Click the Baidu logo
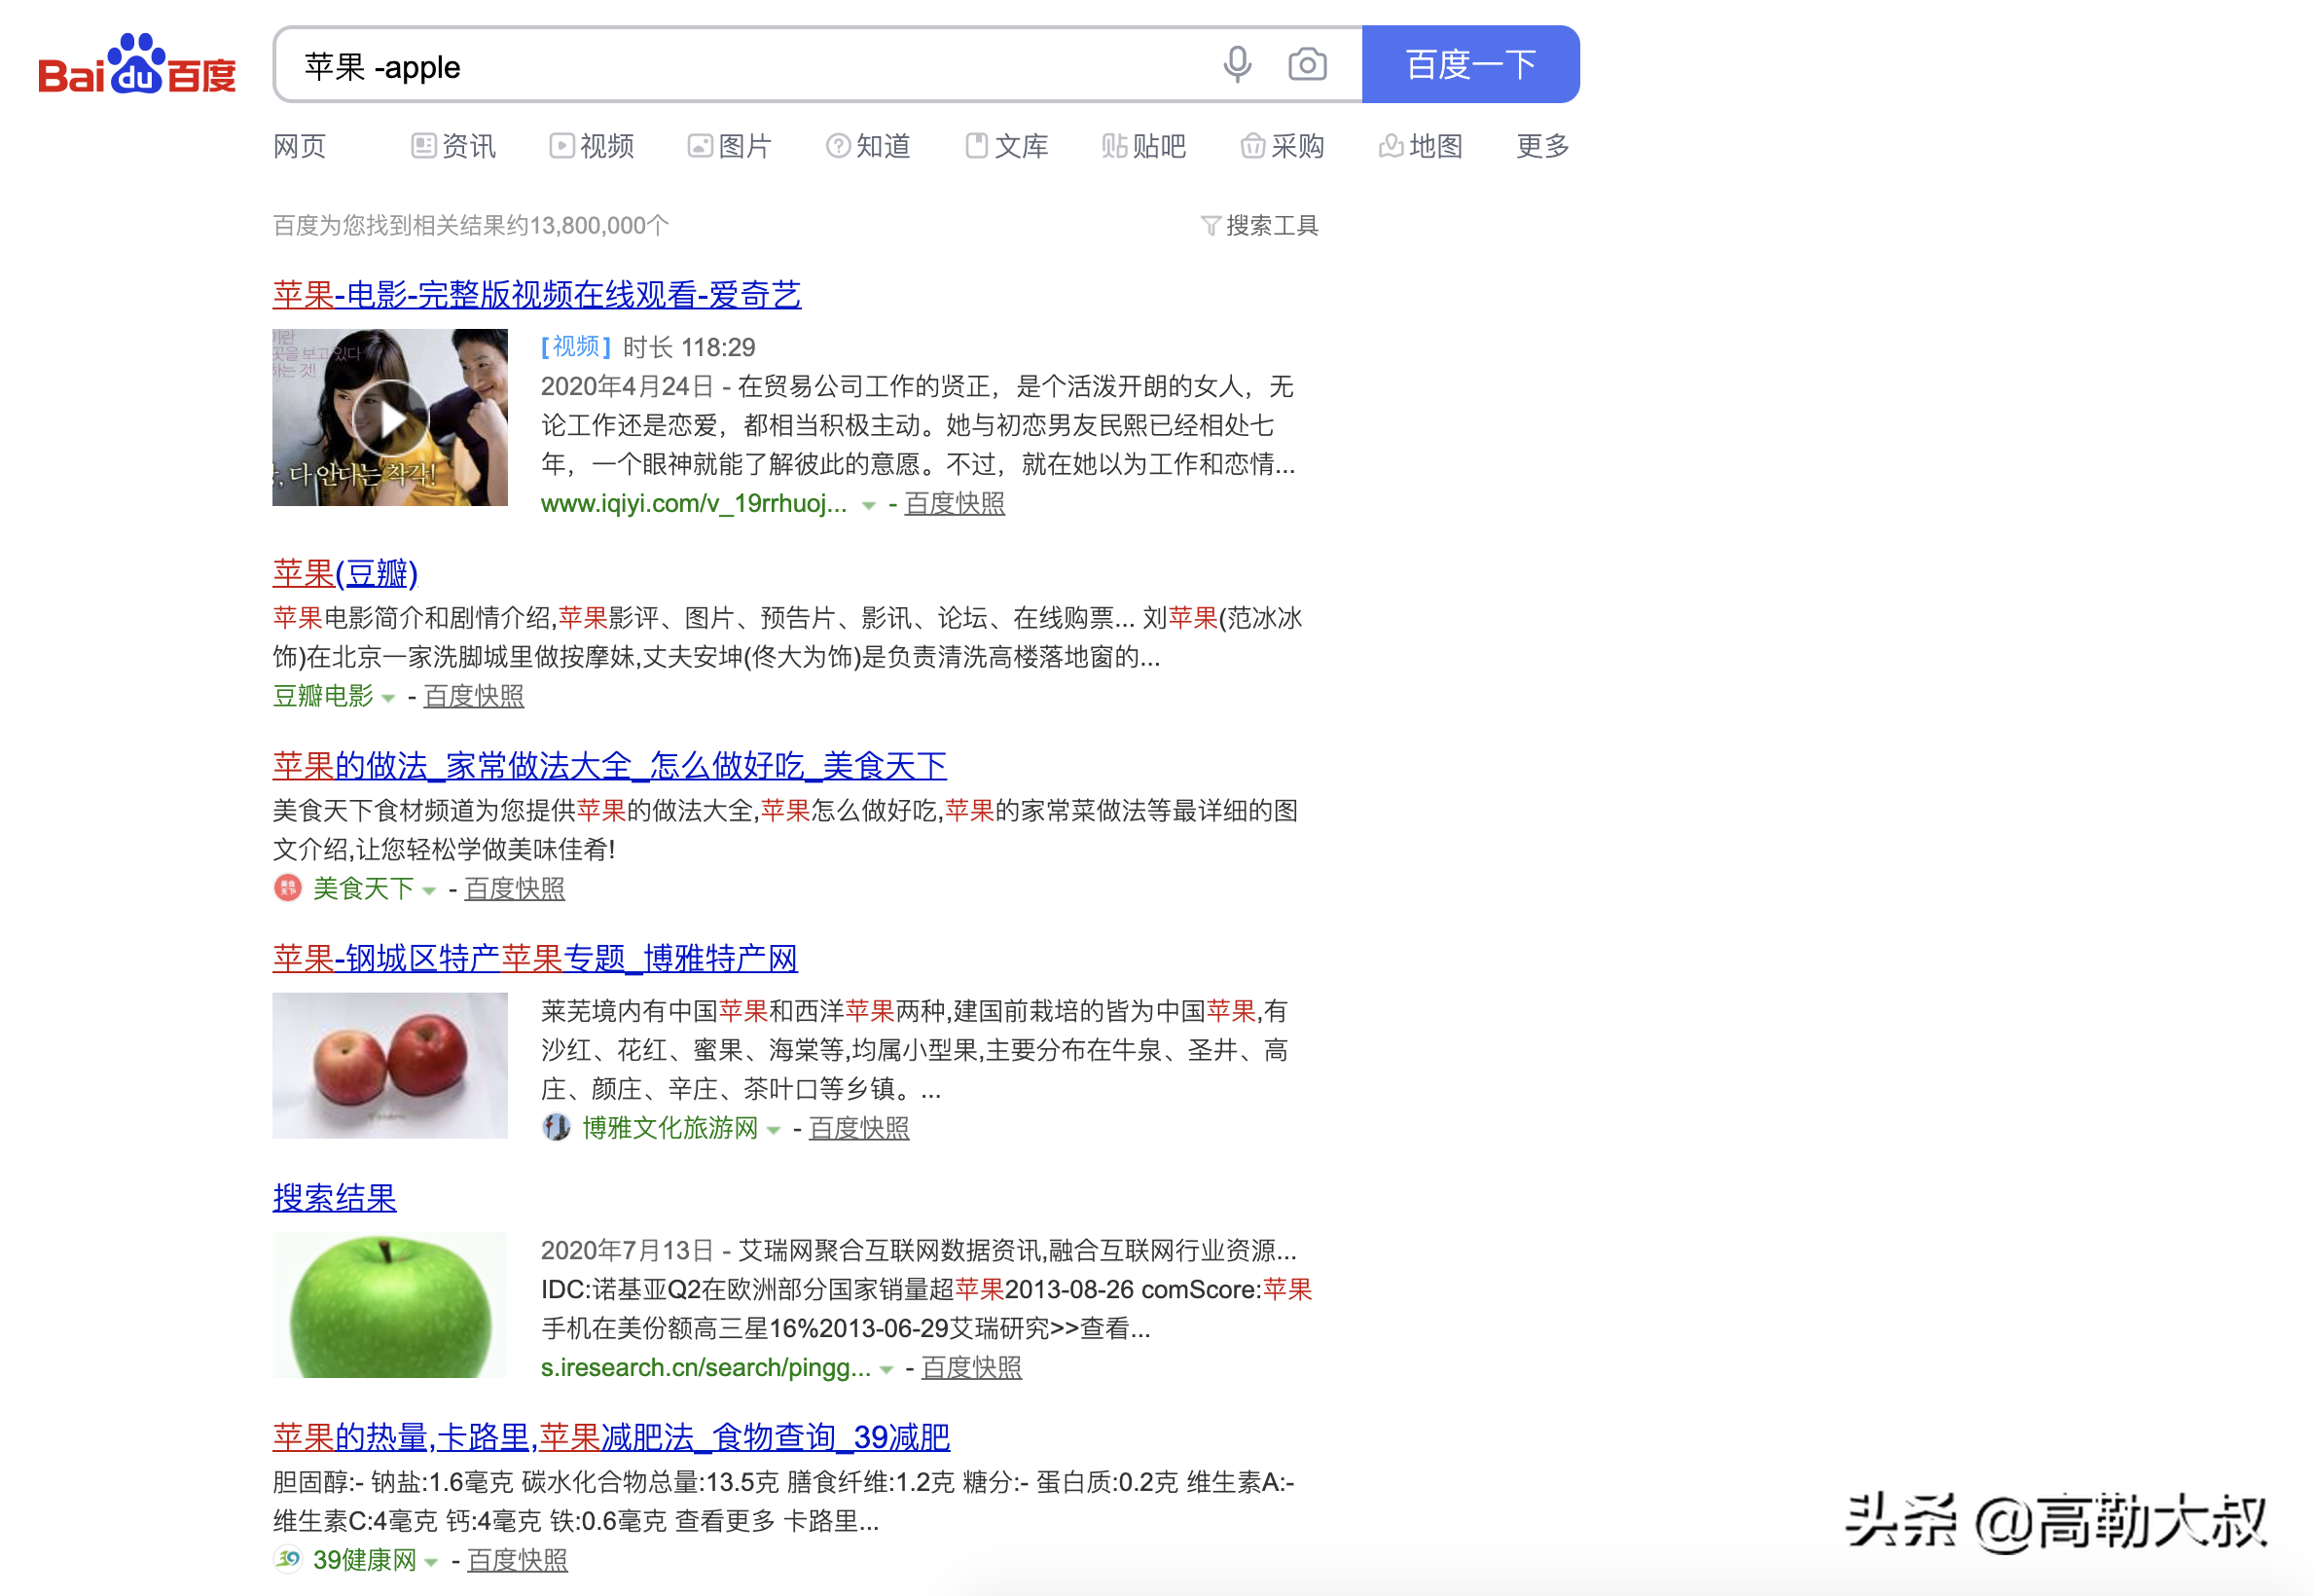The image size is (2314, 1596). pyautogui.click(x=137, y=65)
